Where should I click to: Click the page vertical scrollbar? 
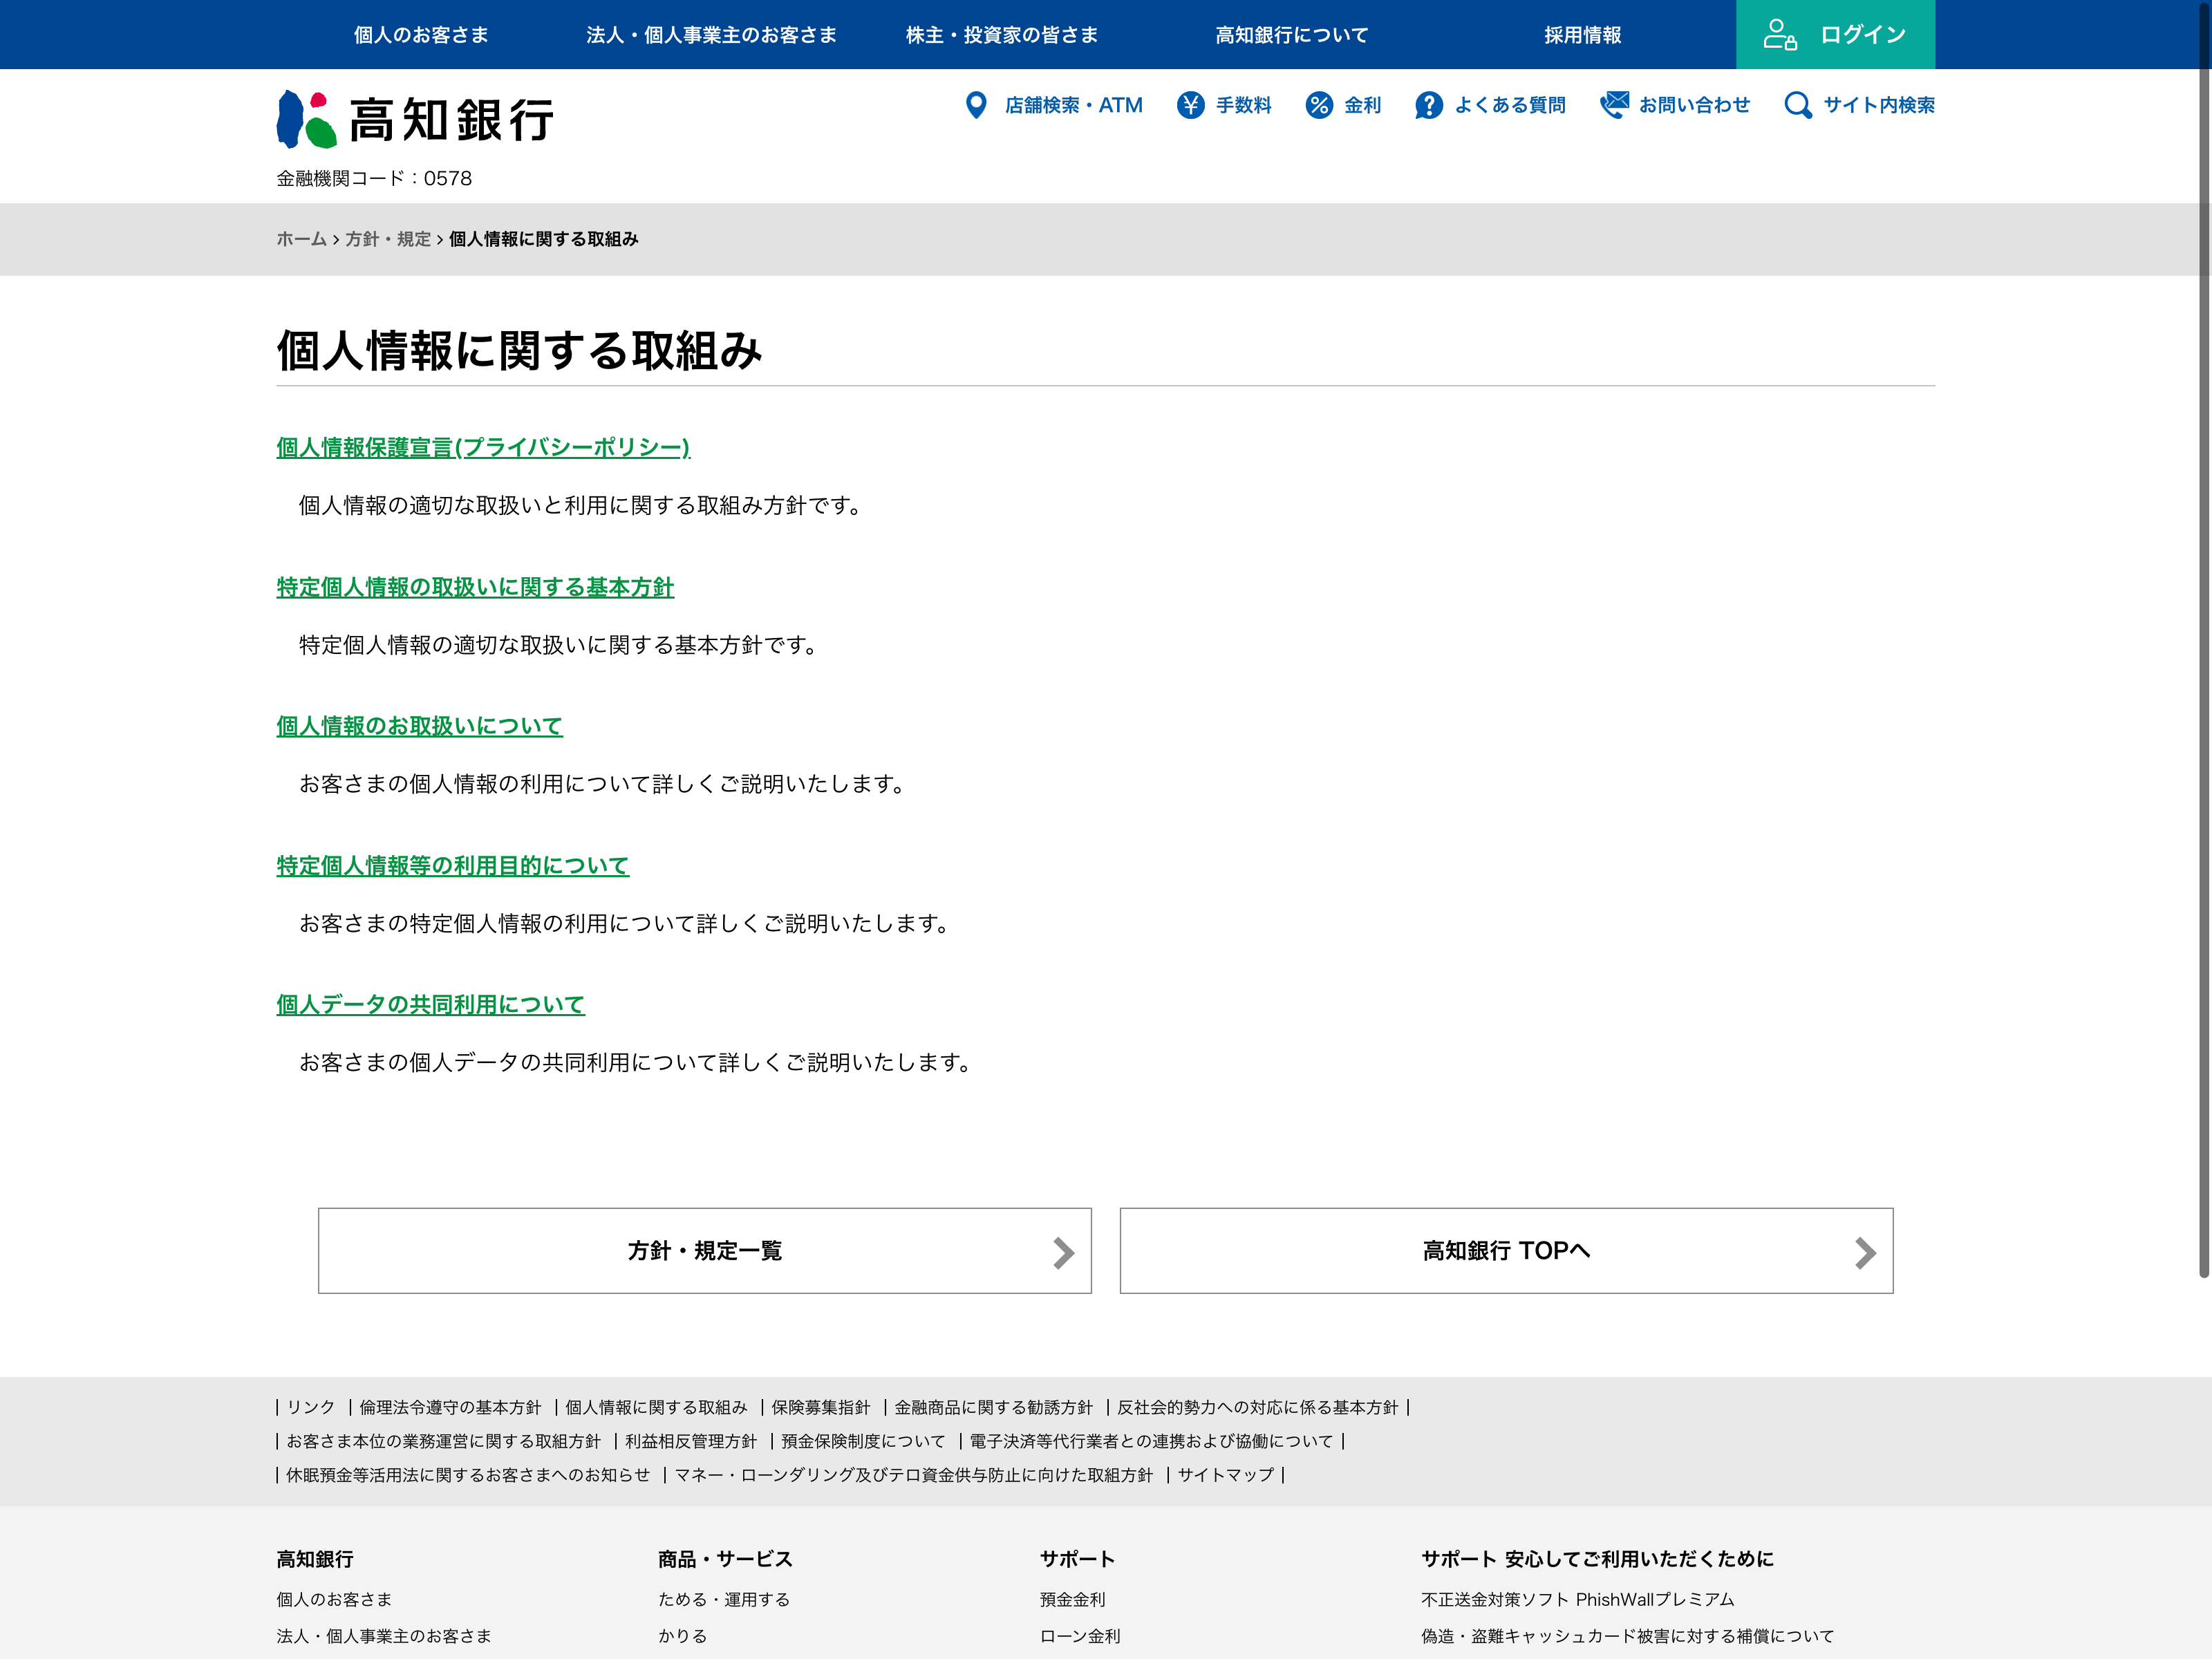(x=2203, y=640)
